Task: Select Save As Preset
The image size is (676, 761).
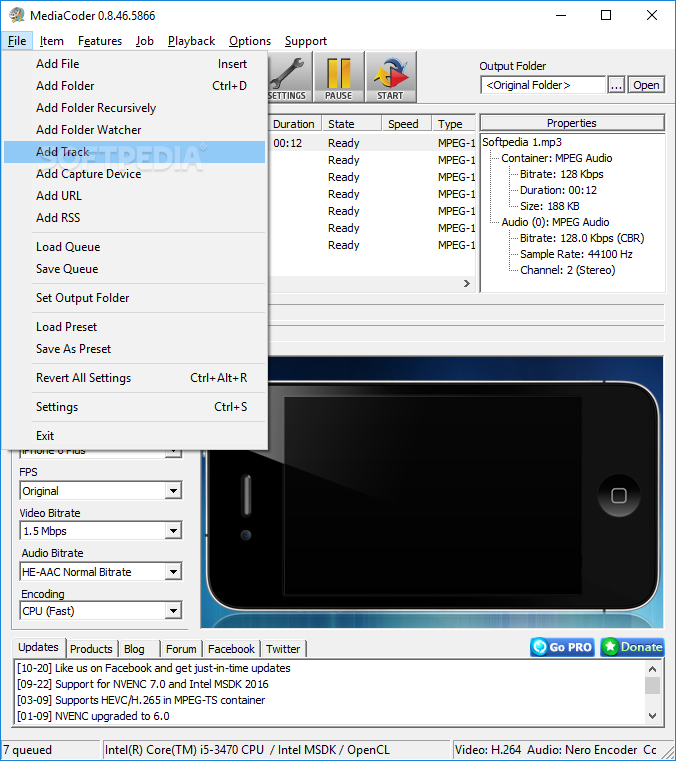Action: pyautogui.click(x=134, y=349)
